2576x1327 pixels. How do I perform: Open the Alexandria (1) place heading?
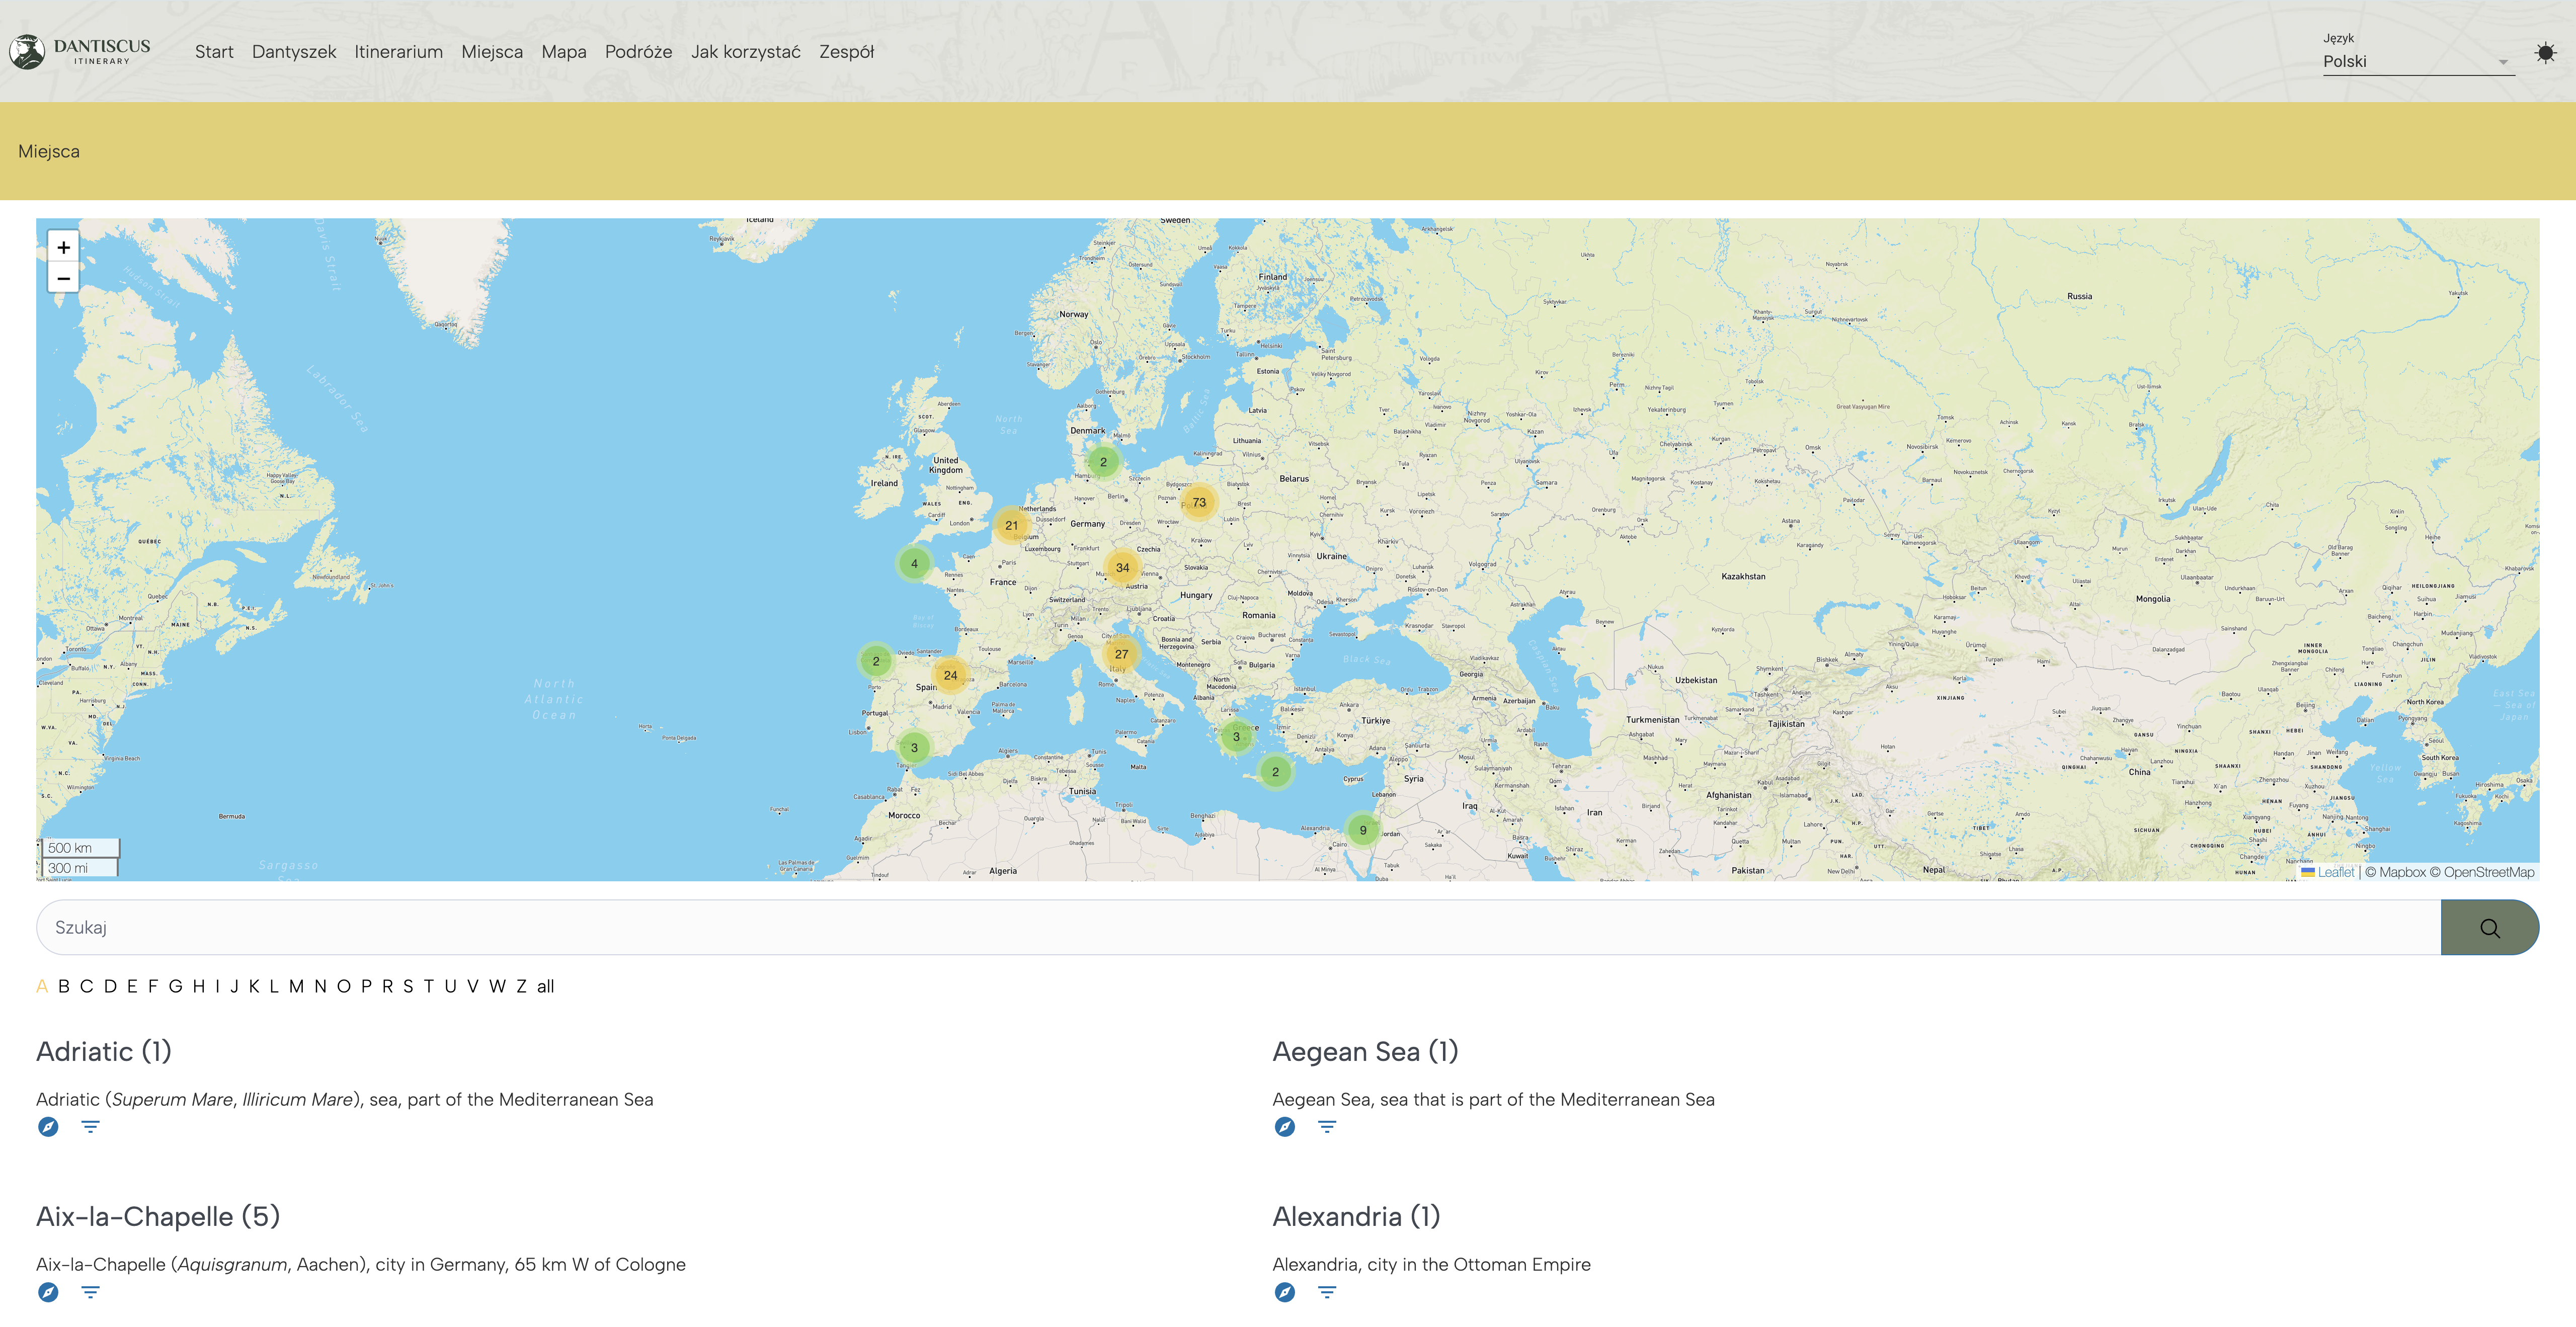tap(1356, 1216)
